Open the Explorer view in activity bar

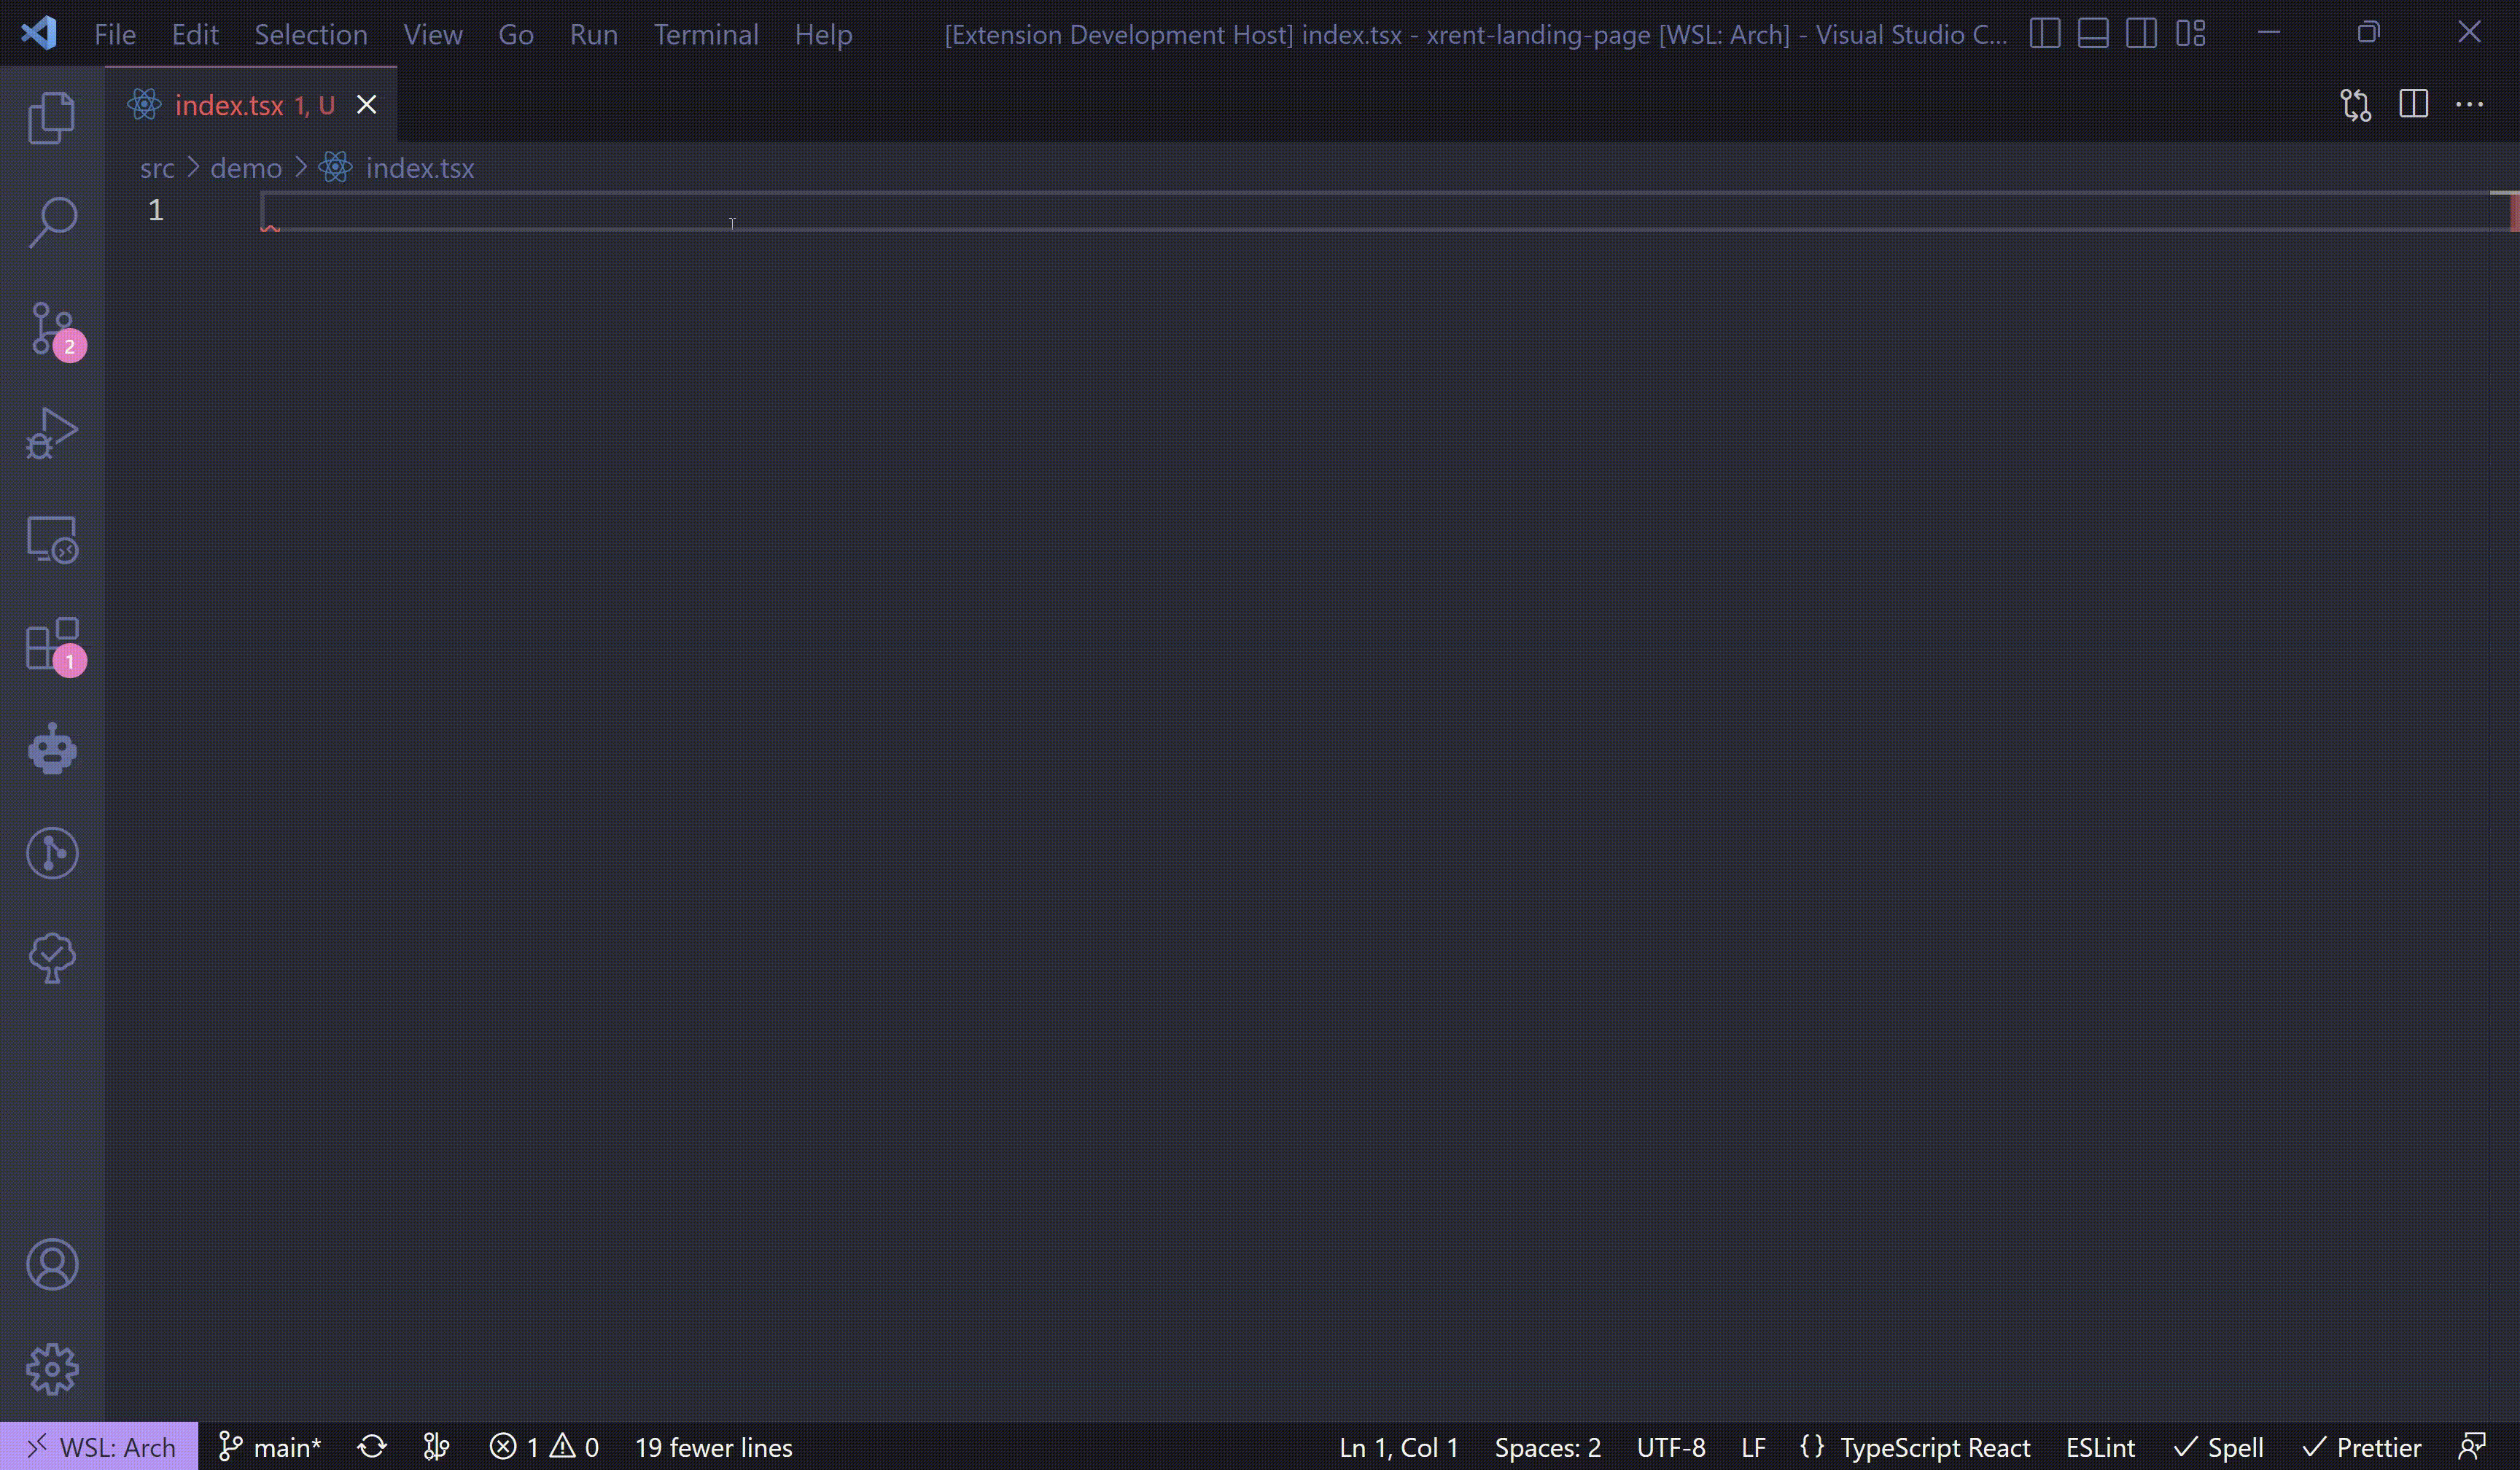point(52,118)
